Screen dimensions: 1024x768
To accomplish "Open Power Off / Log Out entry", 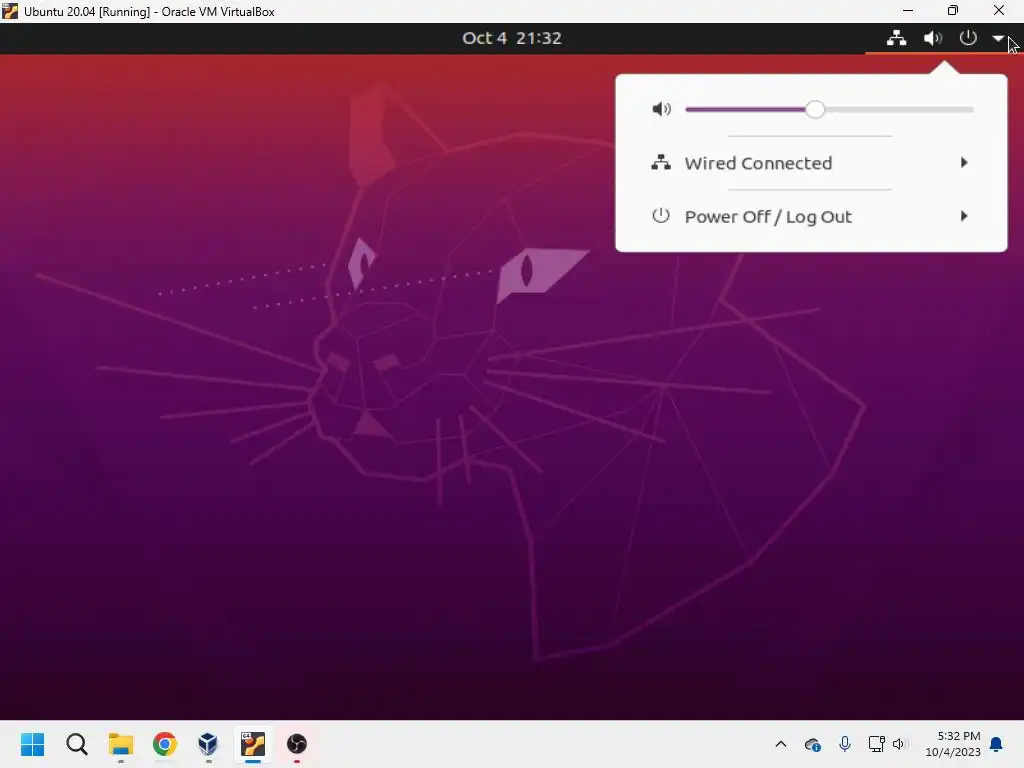I will pos(811,216).
